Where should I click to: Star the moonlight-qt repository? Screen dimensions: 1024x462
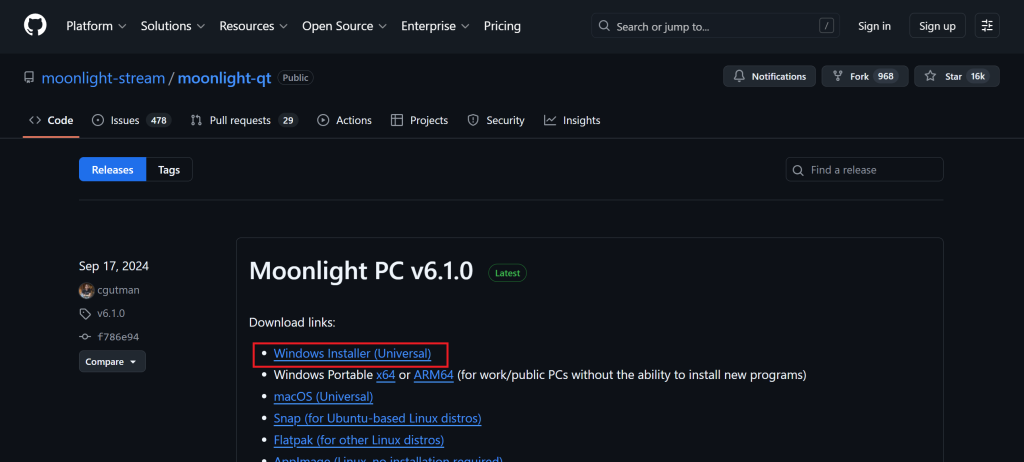956,77
